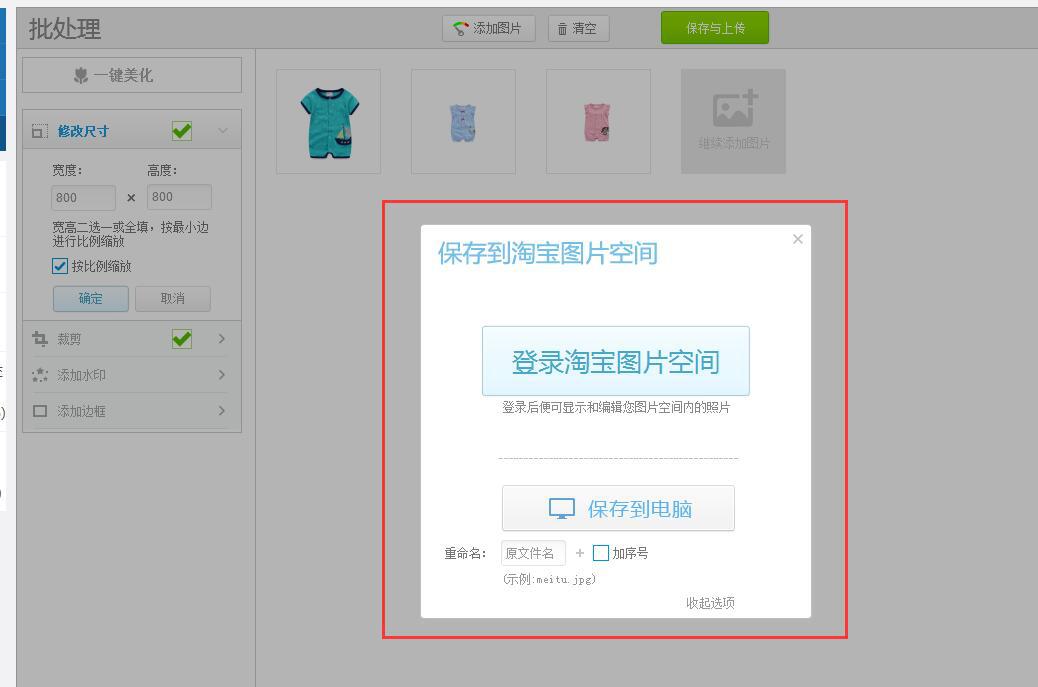Click the 继续添加图片 tile

[733, 122]
